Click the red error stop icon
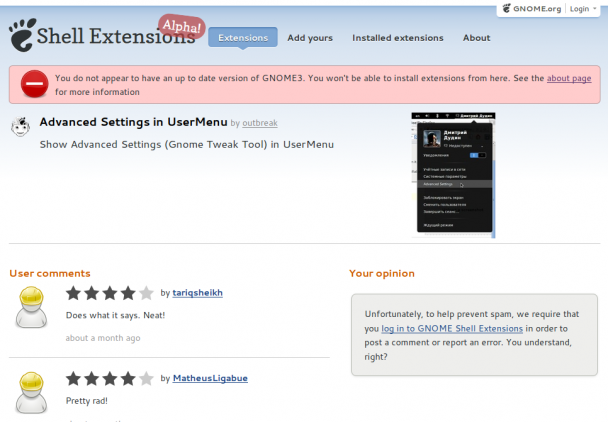The width and height of the screenshot is (608, 422). click(x=35, y=83)
